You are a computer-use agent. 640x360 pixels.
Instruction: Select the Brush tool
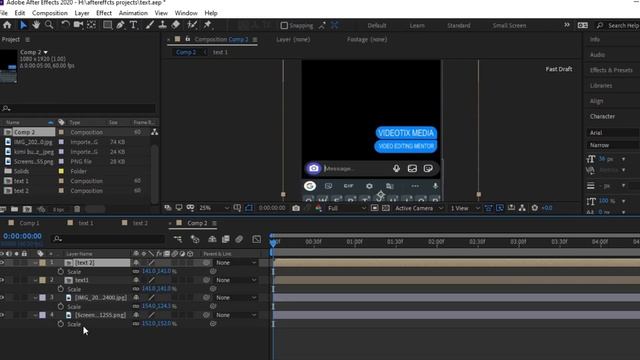pyautogui.click(x=149, y=25)
